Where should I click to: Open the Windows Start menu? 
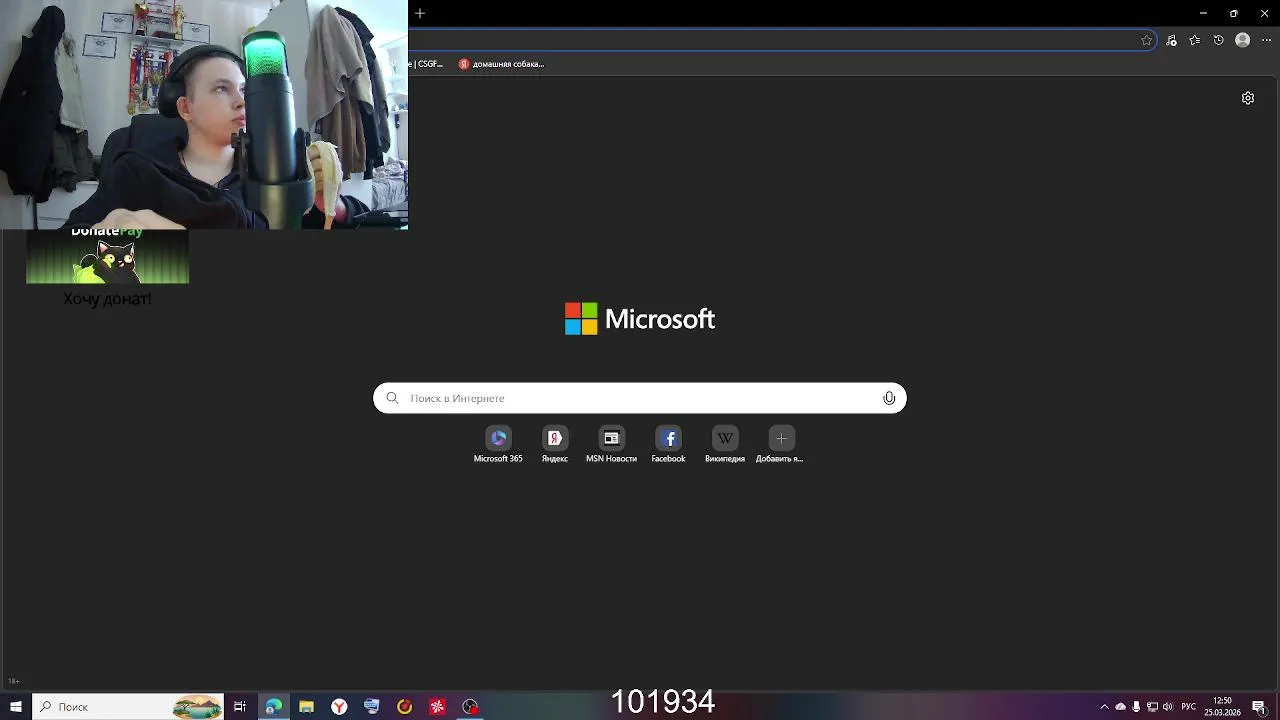pyautogui.click(x=16, y=707)
